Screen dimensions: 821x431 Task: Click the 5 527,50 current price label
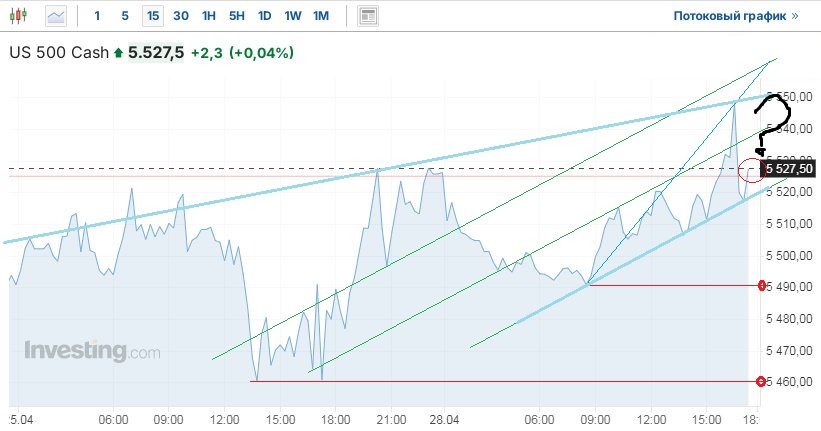coord(790,170)
